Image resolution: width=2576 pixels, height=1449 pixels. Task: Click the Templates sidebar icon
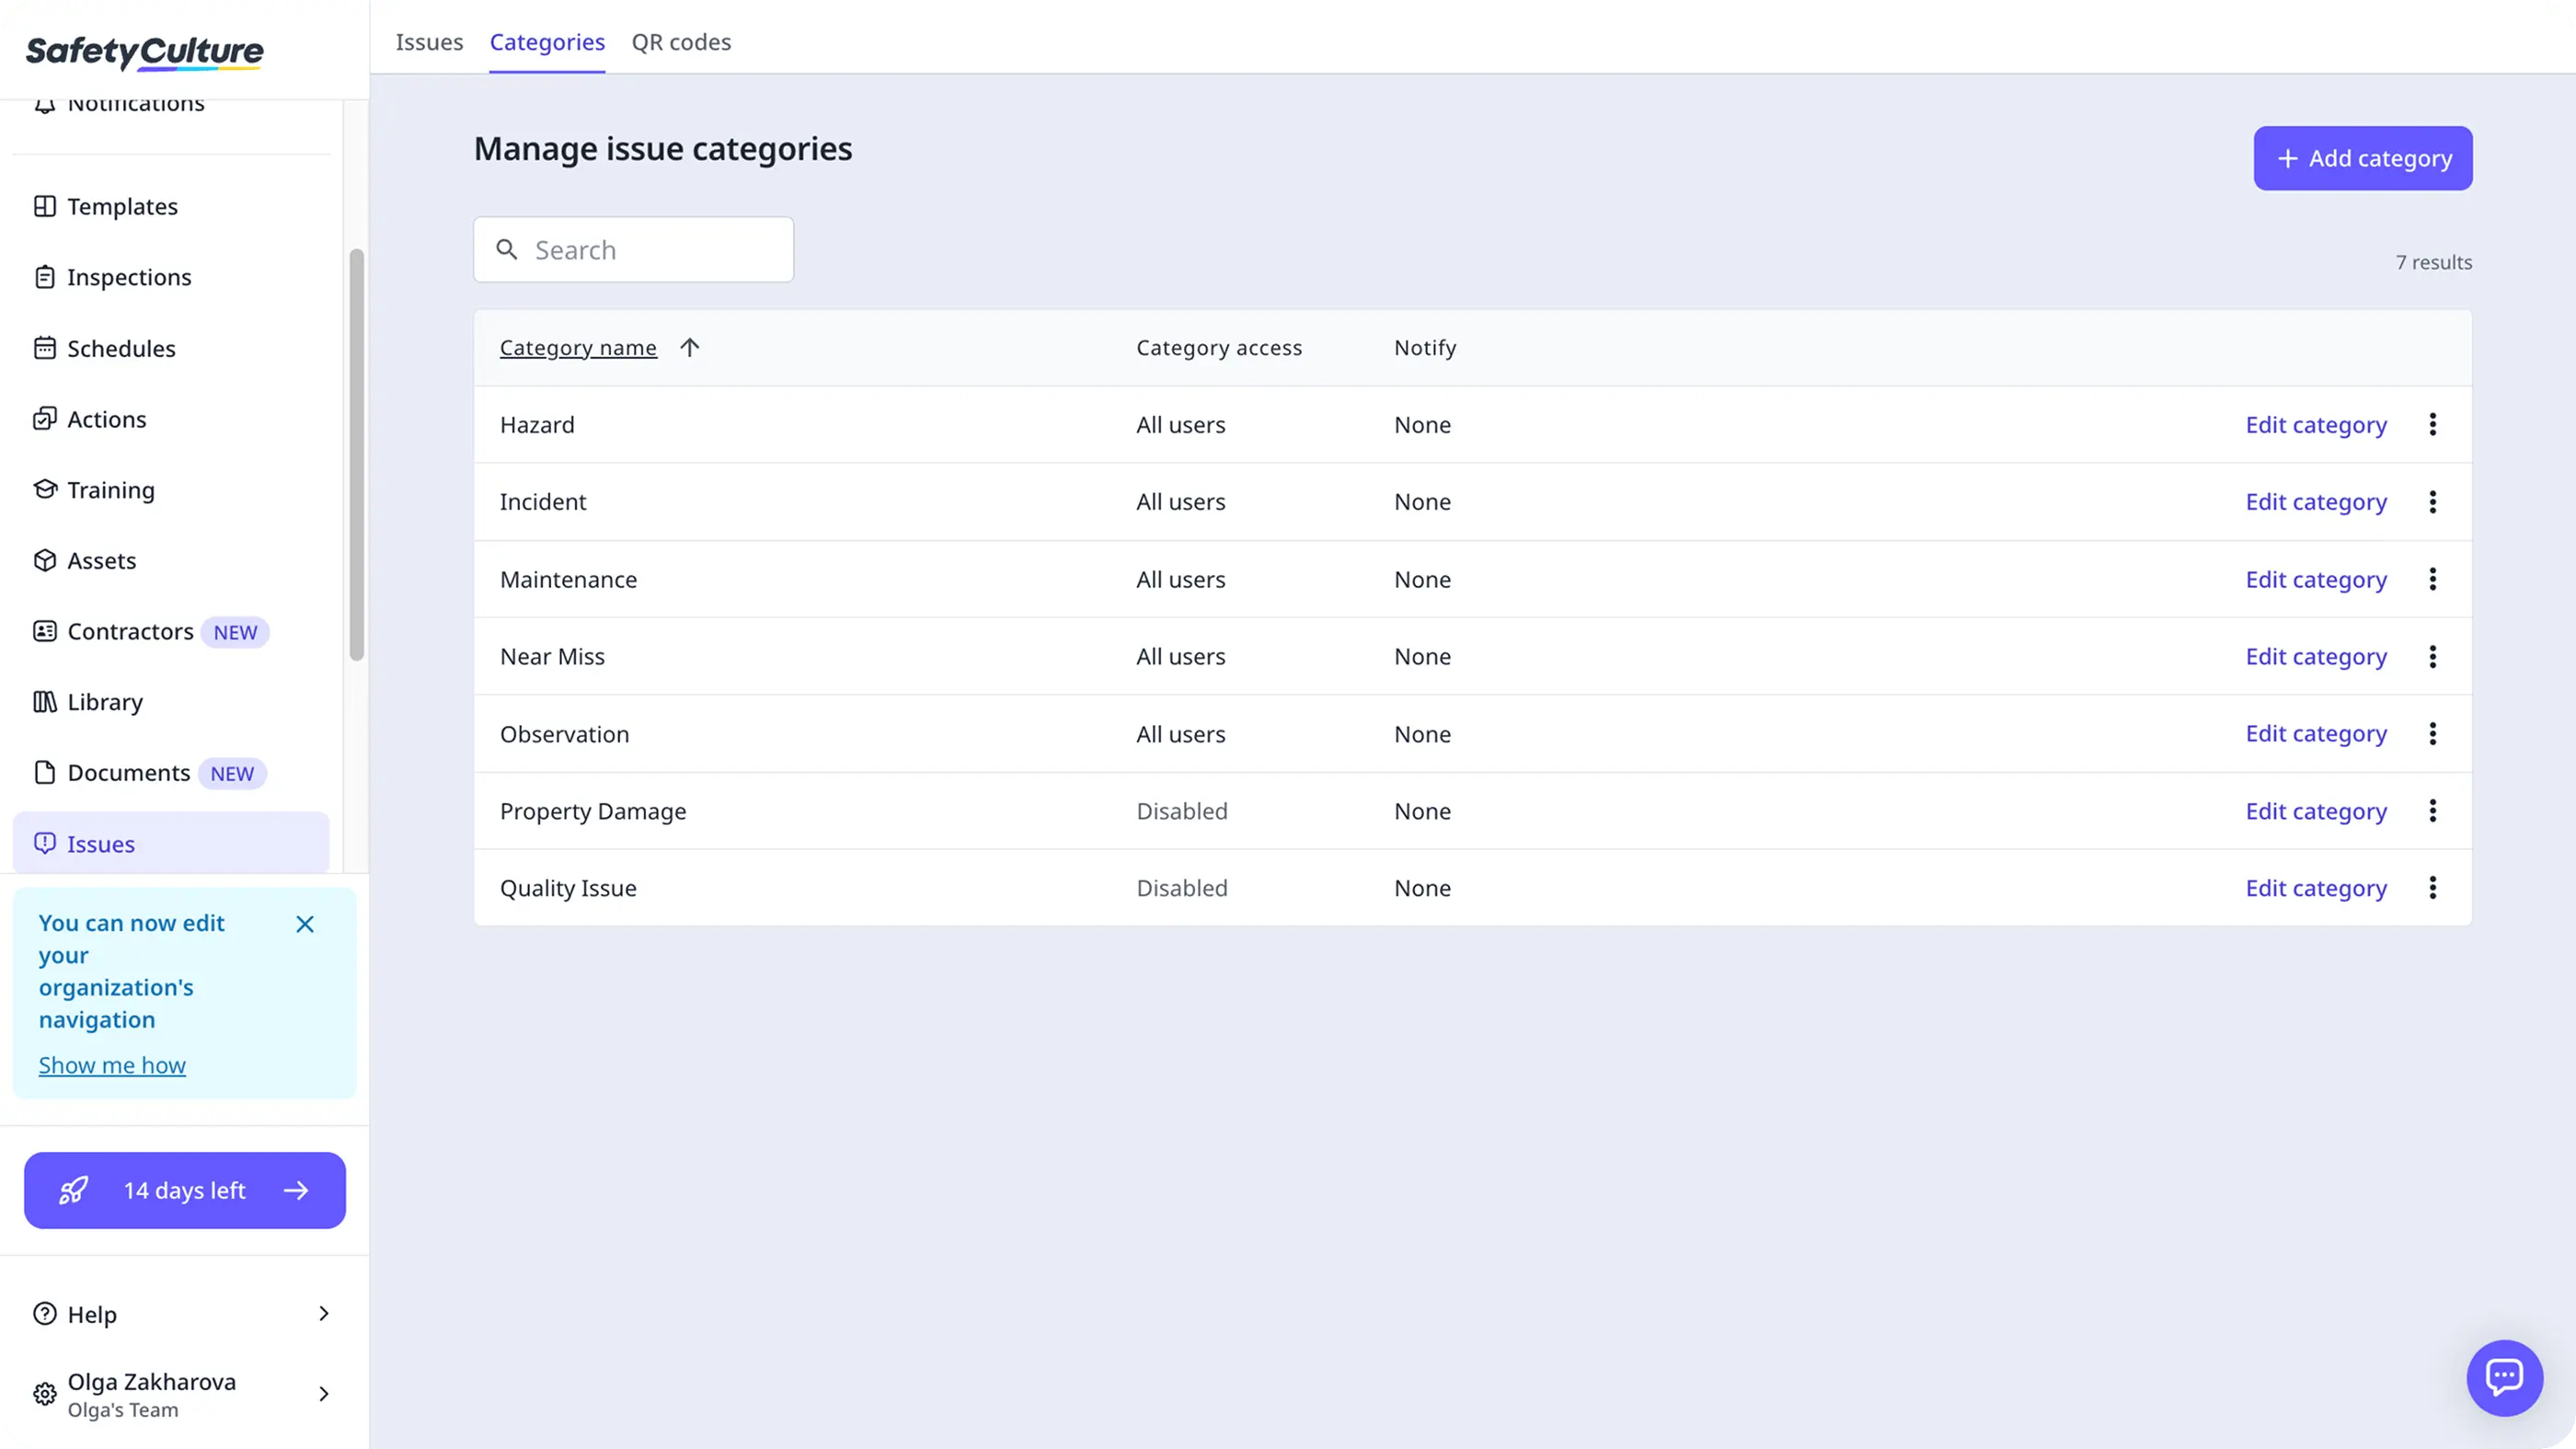point(44,206)
